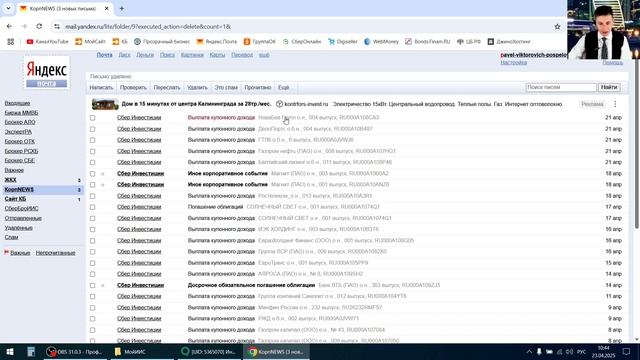Click the Это спам button

tap(226, 87)
